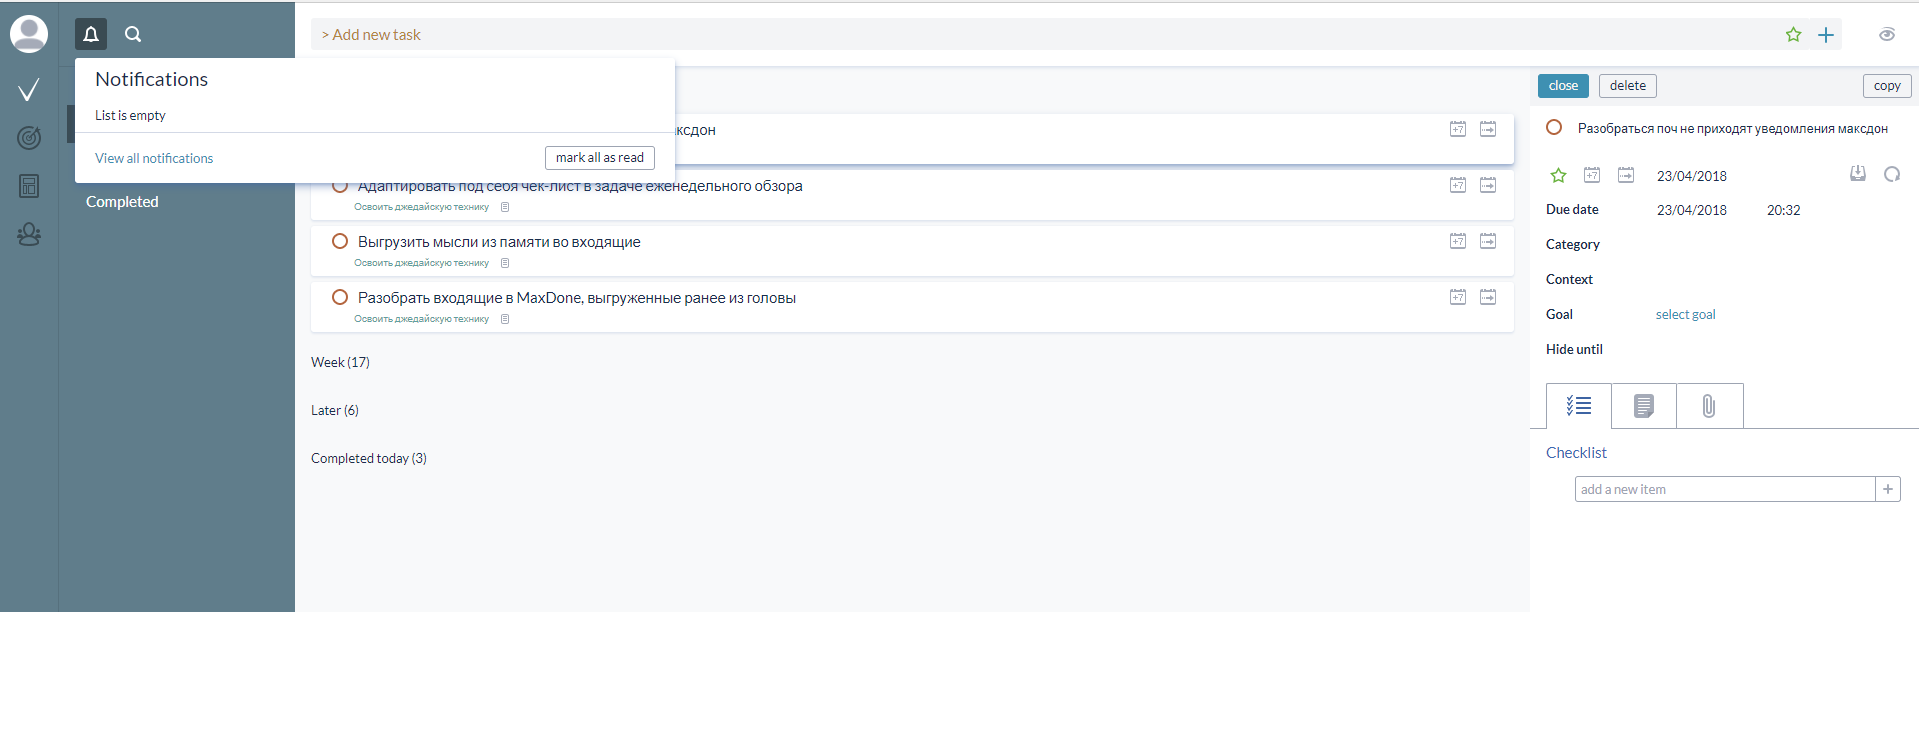This screenshot has width=1919, height=741.
Task: Expand the Completed today (3) section
Action: [368, 458]
